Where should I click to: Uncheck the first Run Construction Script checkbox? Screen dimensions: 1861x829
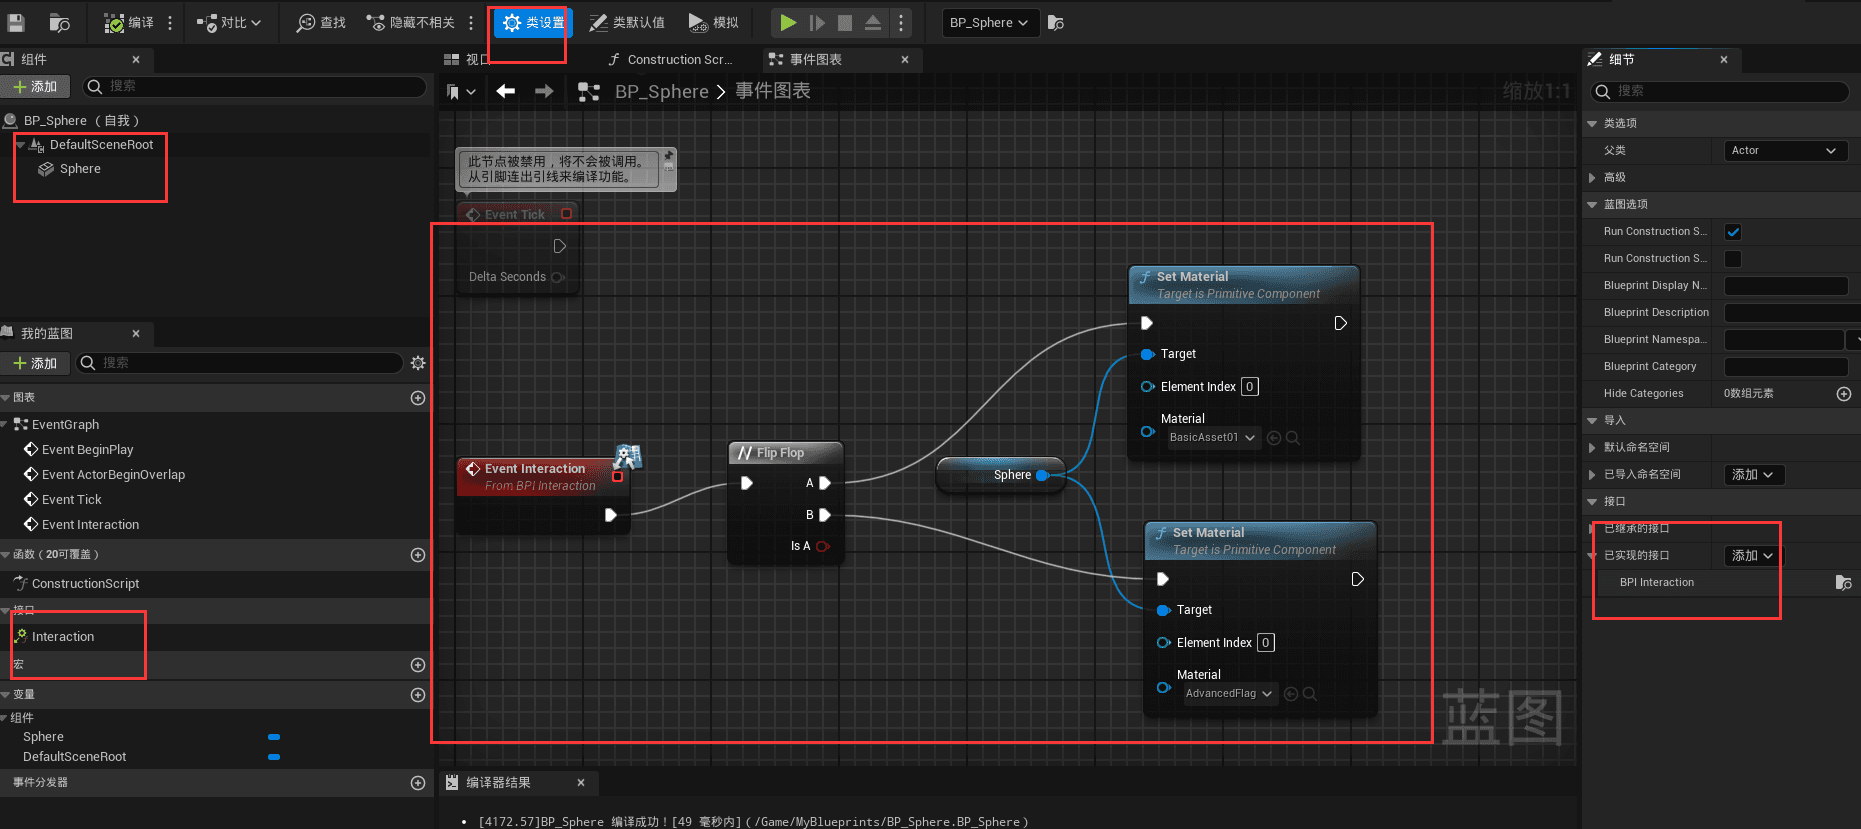click(1733, 232)
